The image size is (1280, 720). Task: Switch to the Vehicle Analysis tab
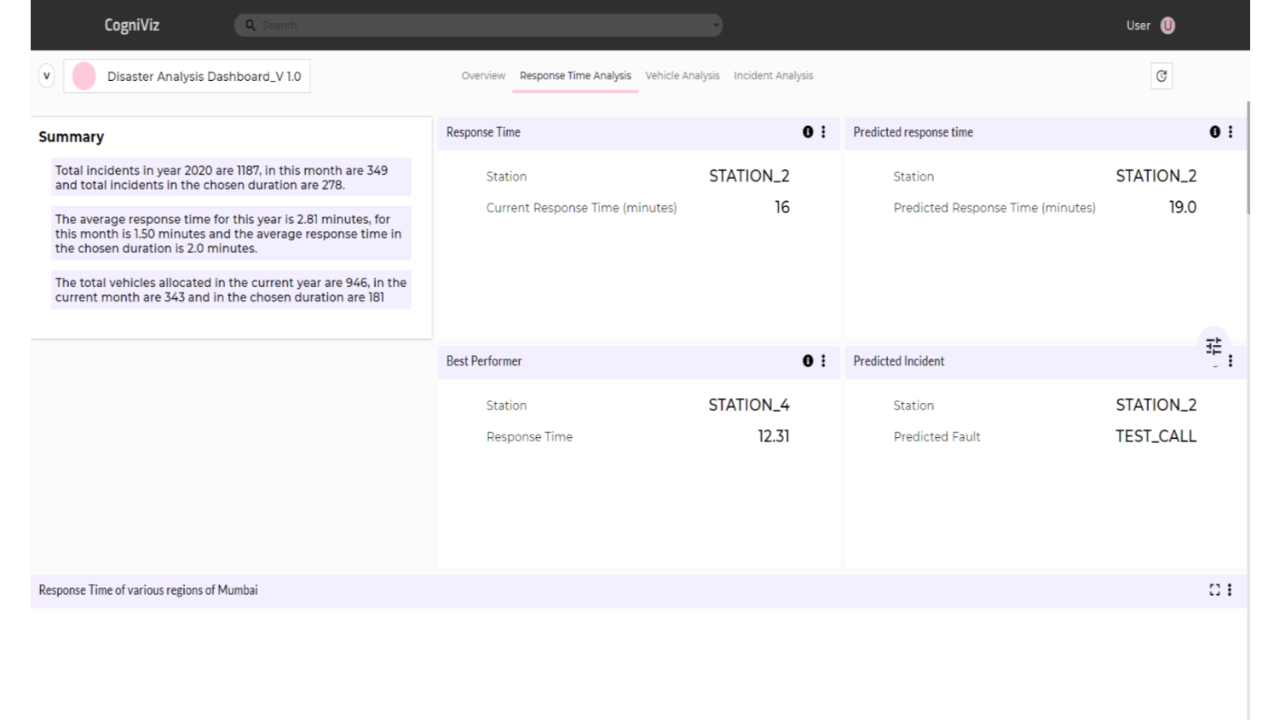pos(683,76)
